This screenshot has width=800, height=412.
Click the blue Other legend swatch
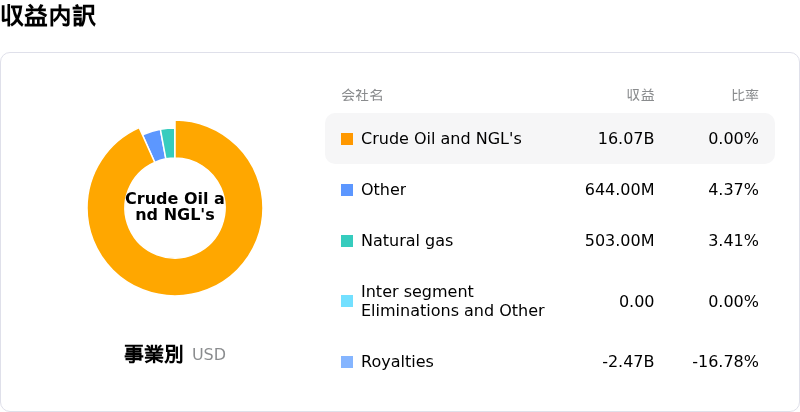coord(347,190)
